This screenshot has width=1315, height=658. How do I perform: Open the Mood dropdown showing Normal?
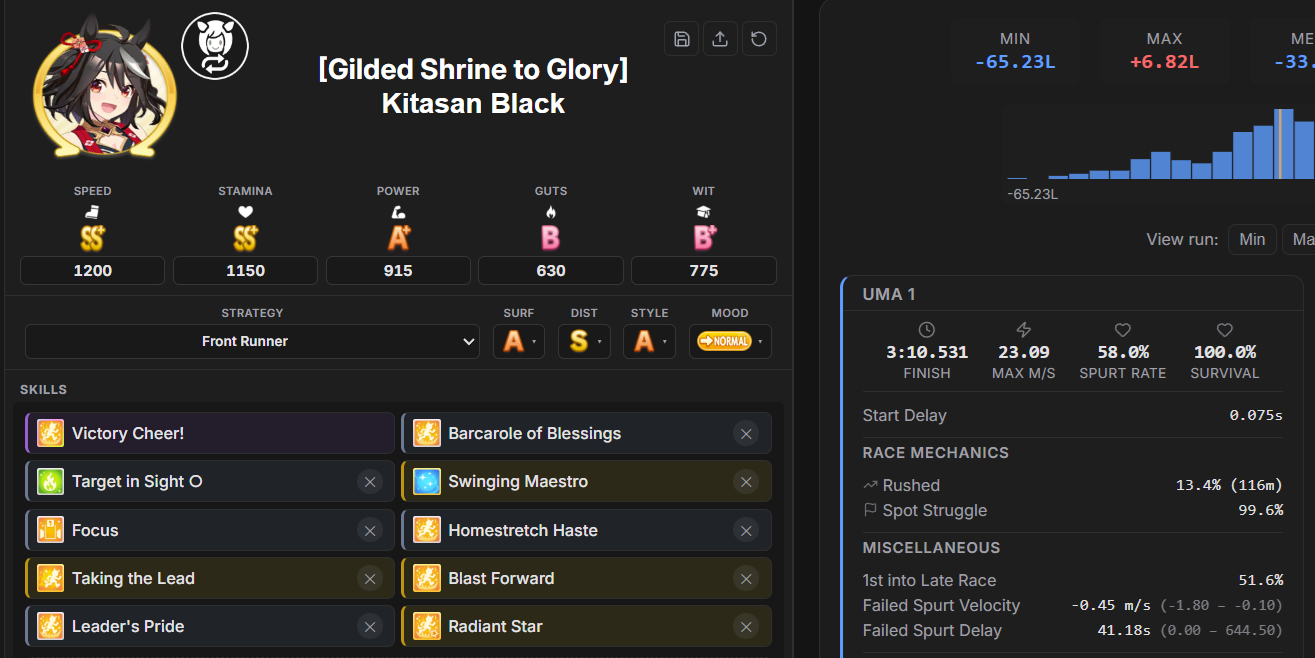click(x=730, y=341)
